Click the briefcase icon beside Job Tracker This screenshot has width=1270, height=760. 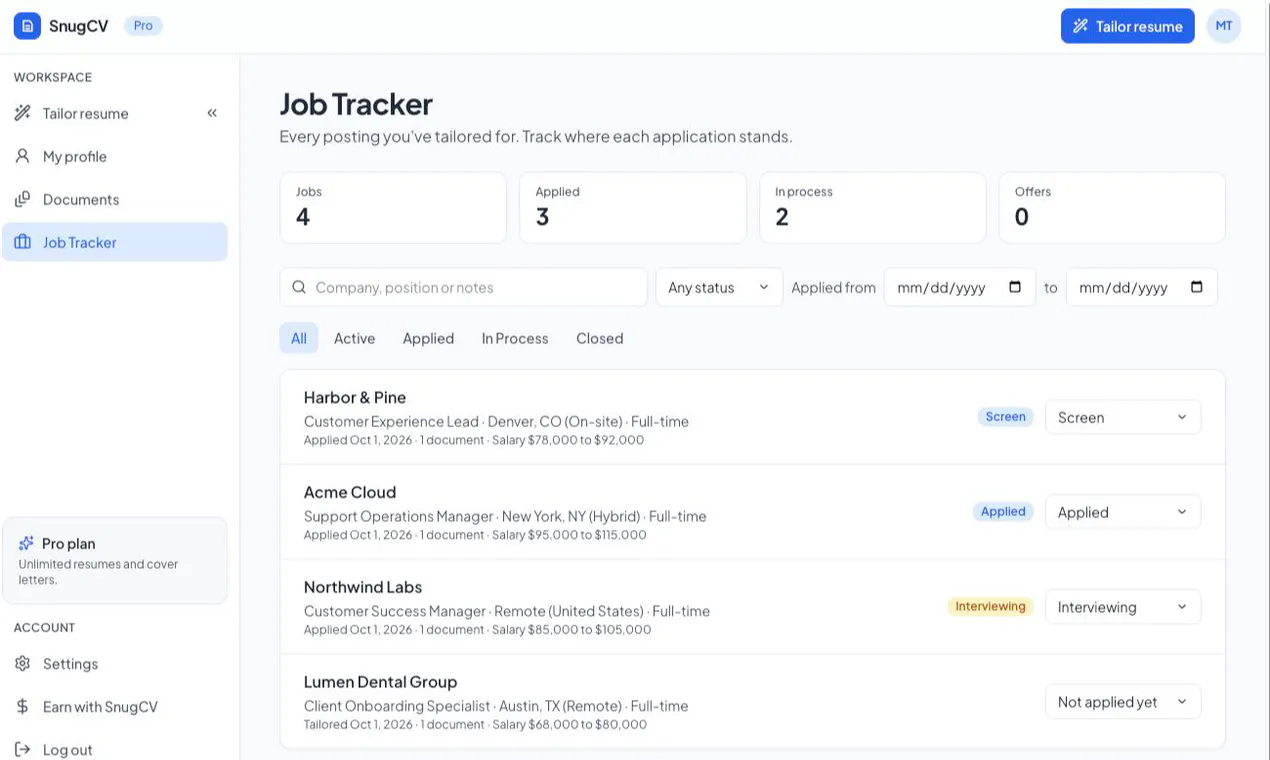[x=22, y=242]
